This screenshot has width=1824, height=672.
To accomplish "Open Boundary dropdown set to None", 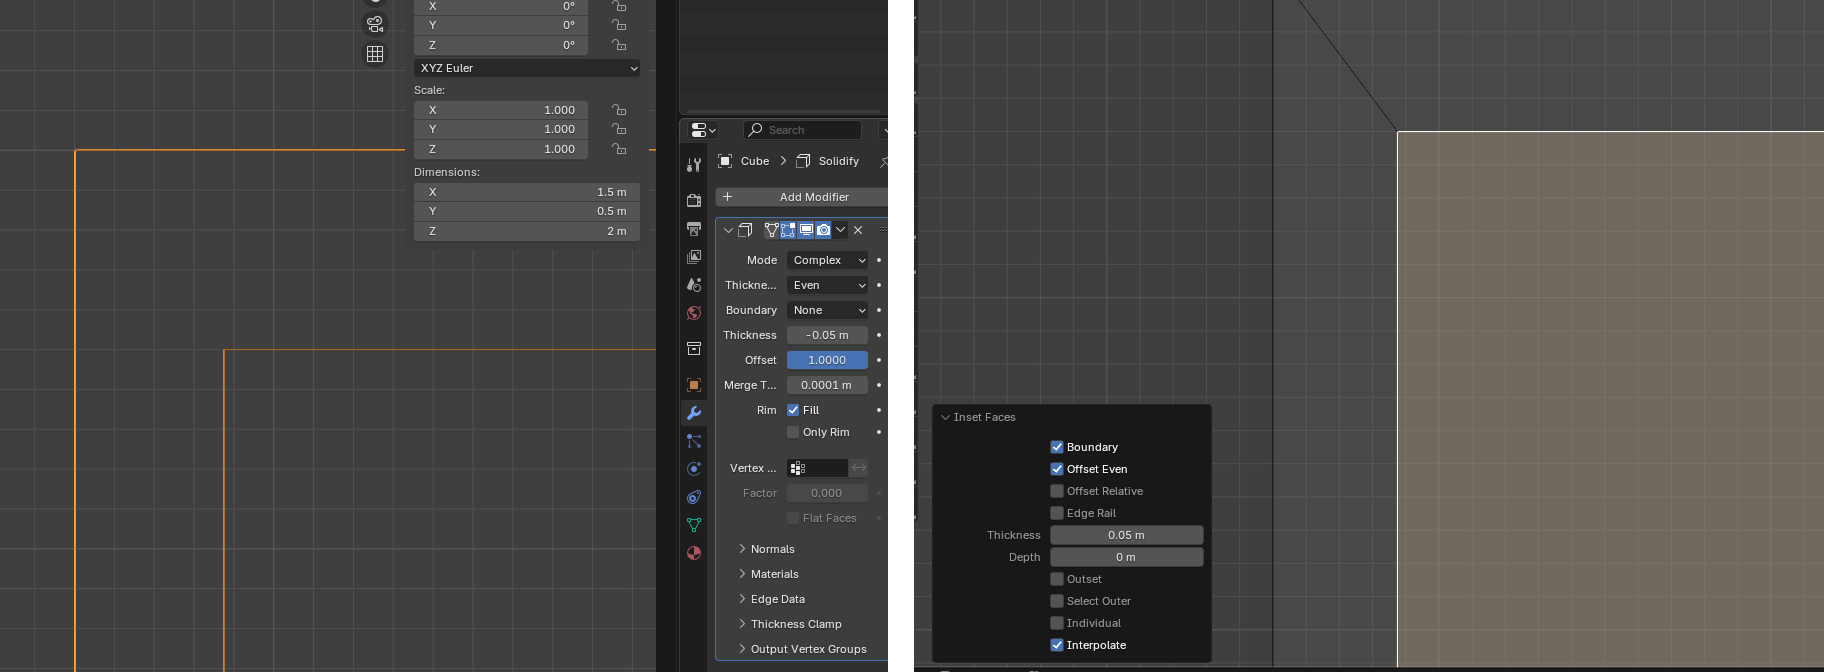I will coord(827,310).
